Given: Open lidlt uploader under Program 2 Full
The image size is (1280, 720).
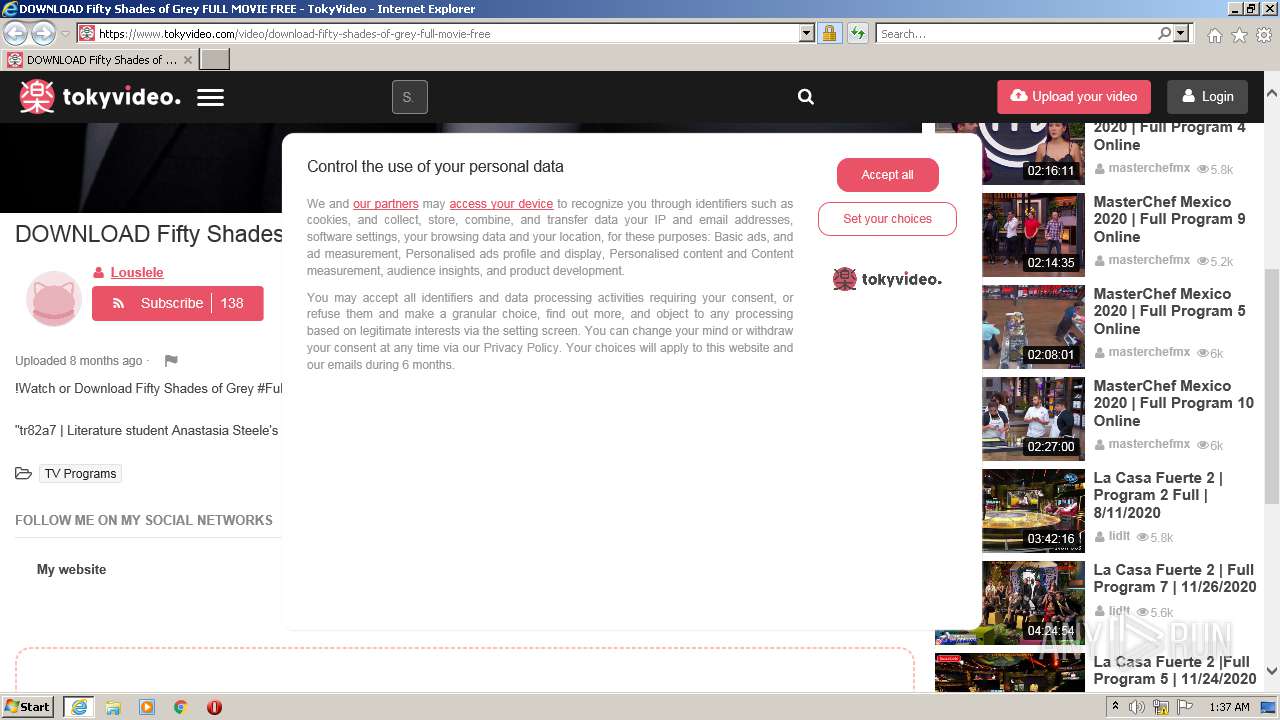Looking at the screenshot, I should click(1119, 536).
